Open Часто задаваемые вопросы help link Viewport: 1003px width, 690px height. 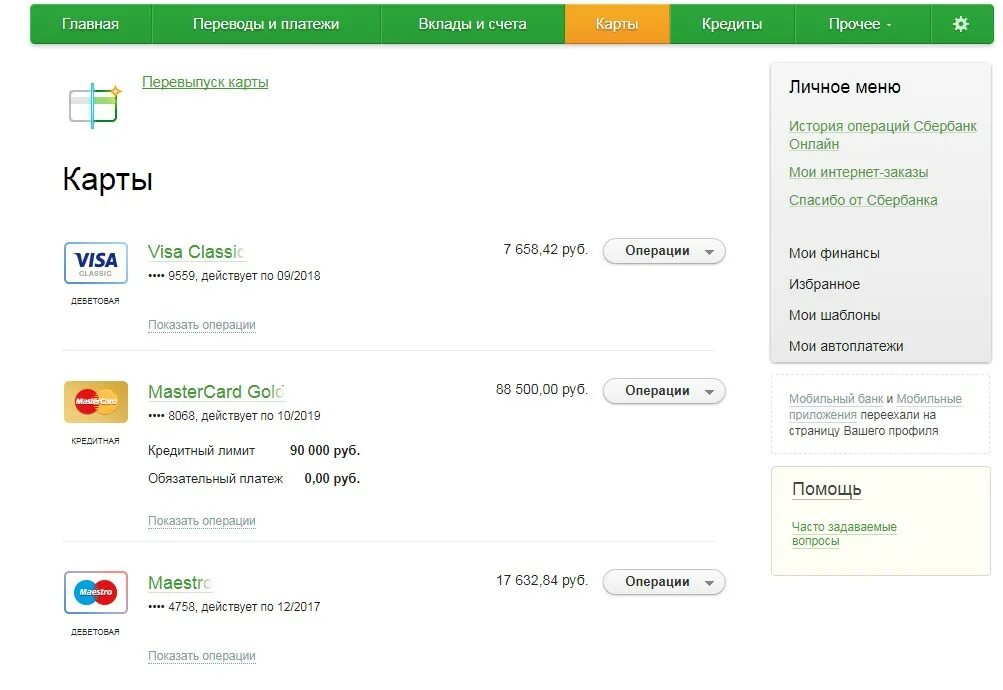844,534
